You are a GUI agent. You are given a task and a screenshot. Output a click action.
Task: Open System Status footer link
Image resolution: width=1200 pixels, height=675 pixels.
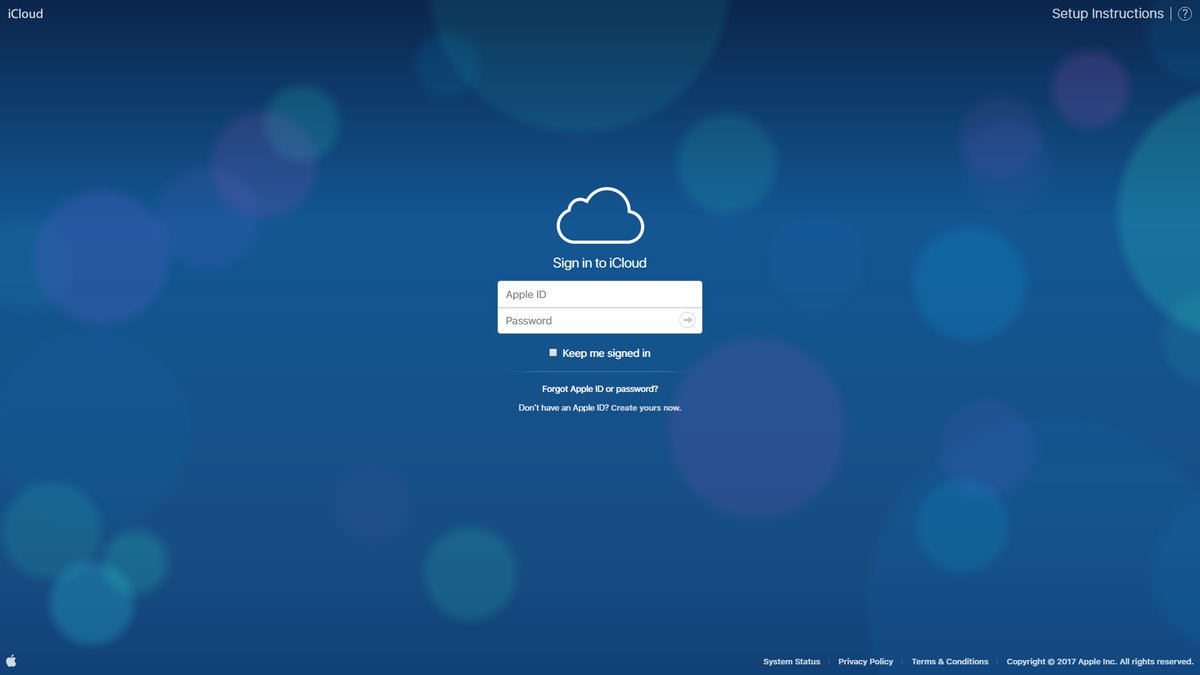point(792,662)
